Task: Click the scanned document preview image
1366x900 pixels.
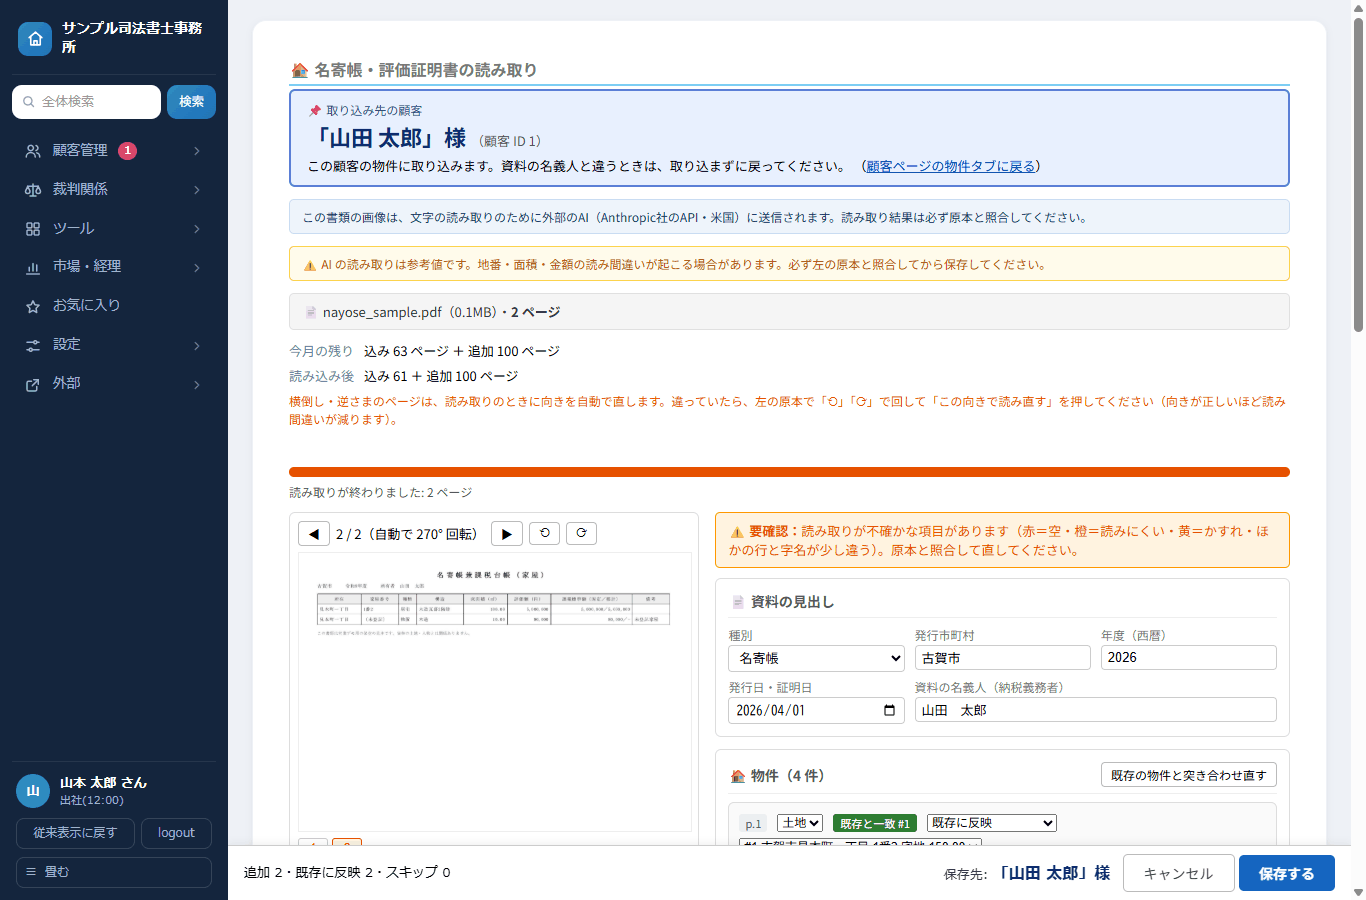Action: [495, 692]
